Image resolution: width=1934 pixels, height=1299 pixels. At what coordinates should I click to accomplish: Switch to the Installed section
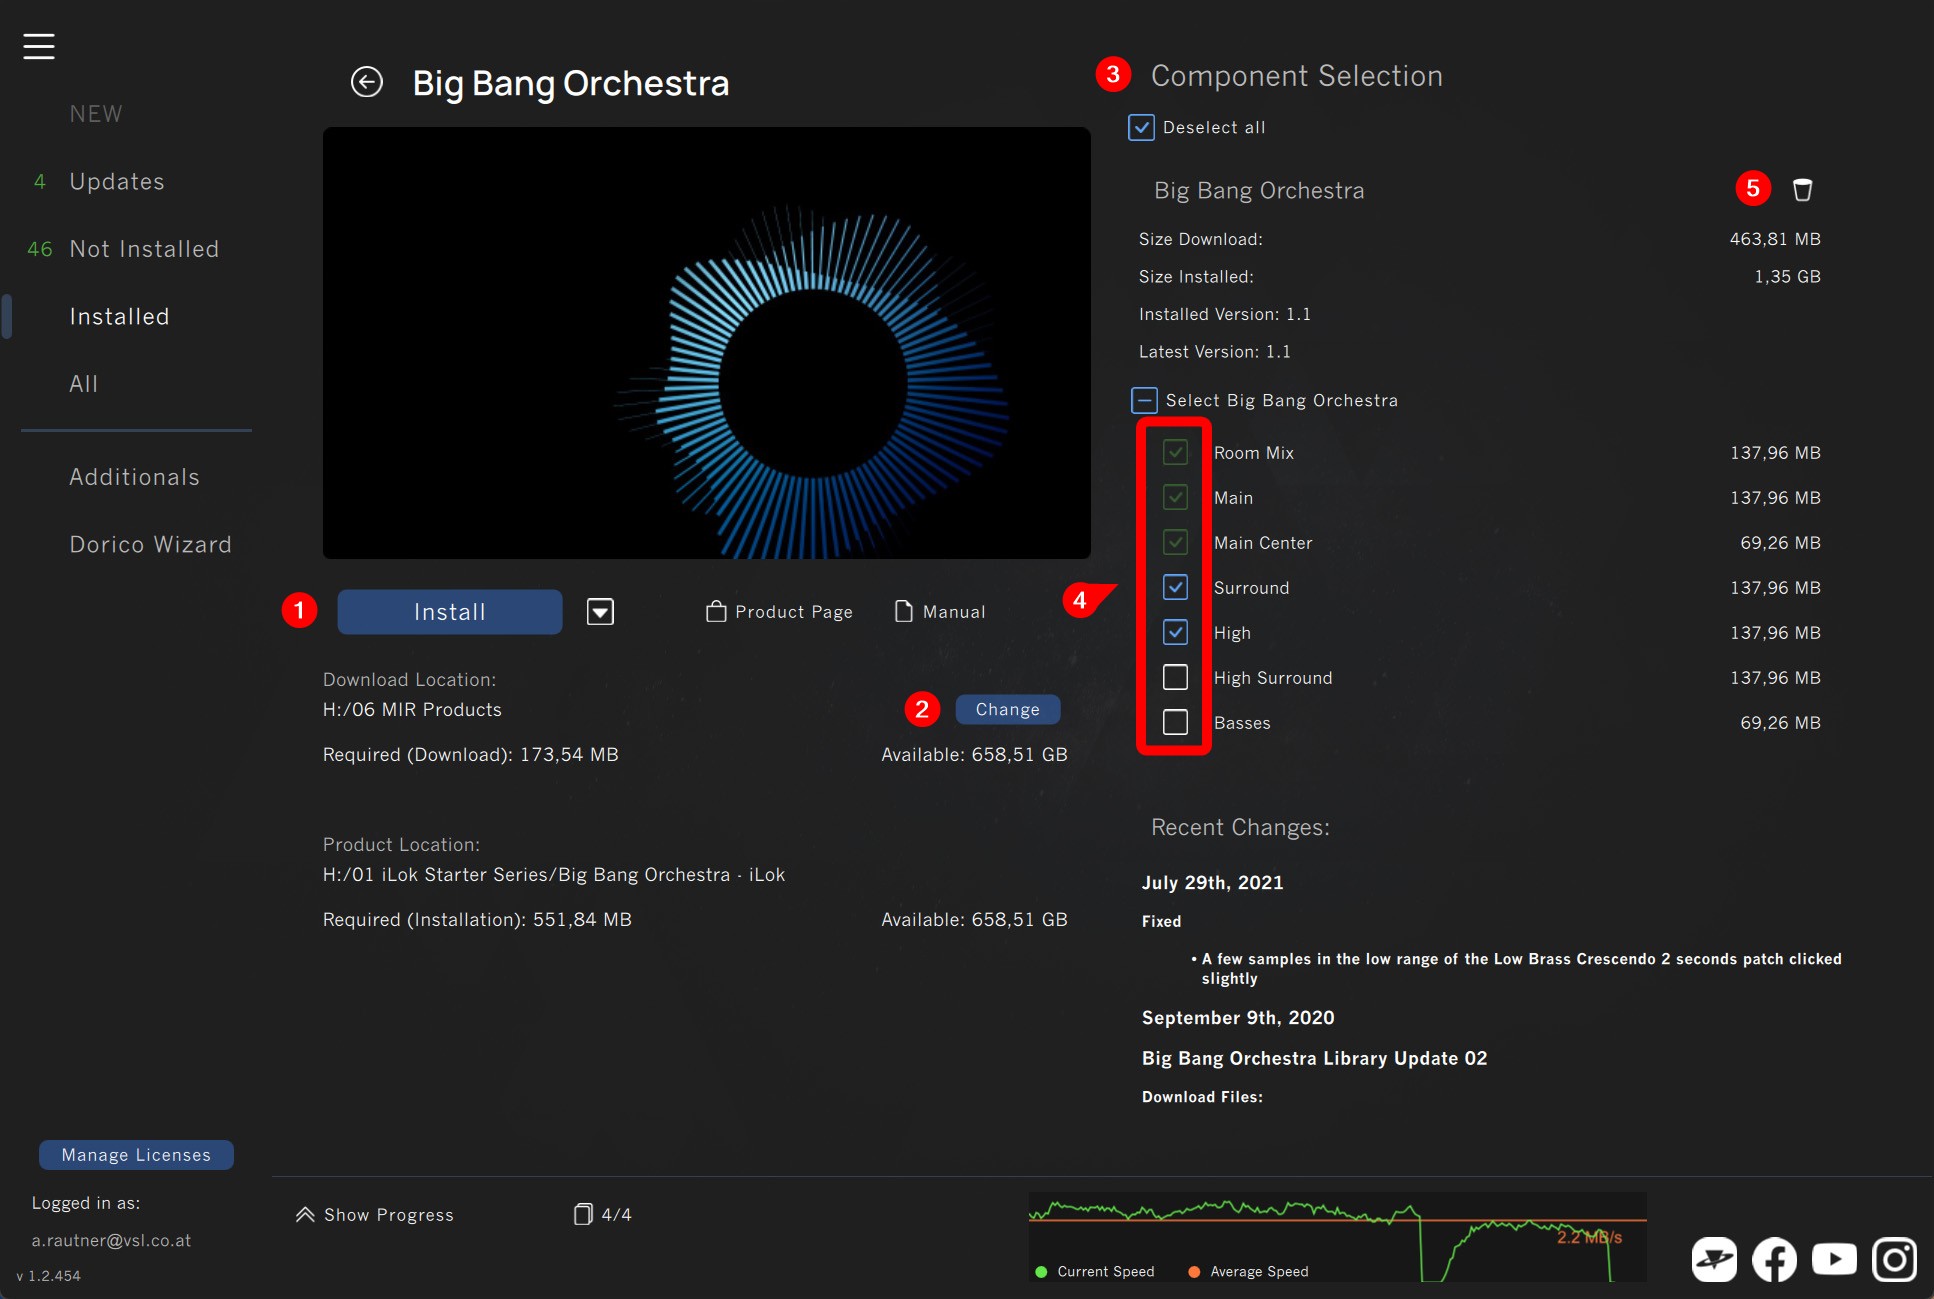click(119, 317)
